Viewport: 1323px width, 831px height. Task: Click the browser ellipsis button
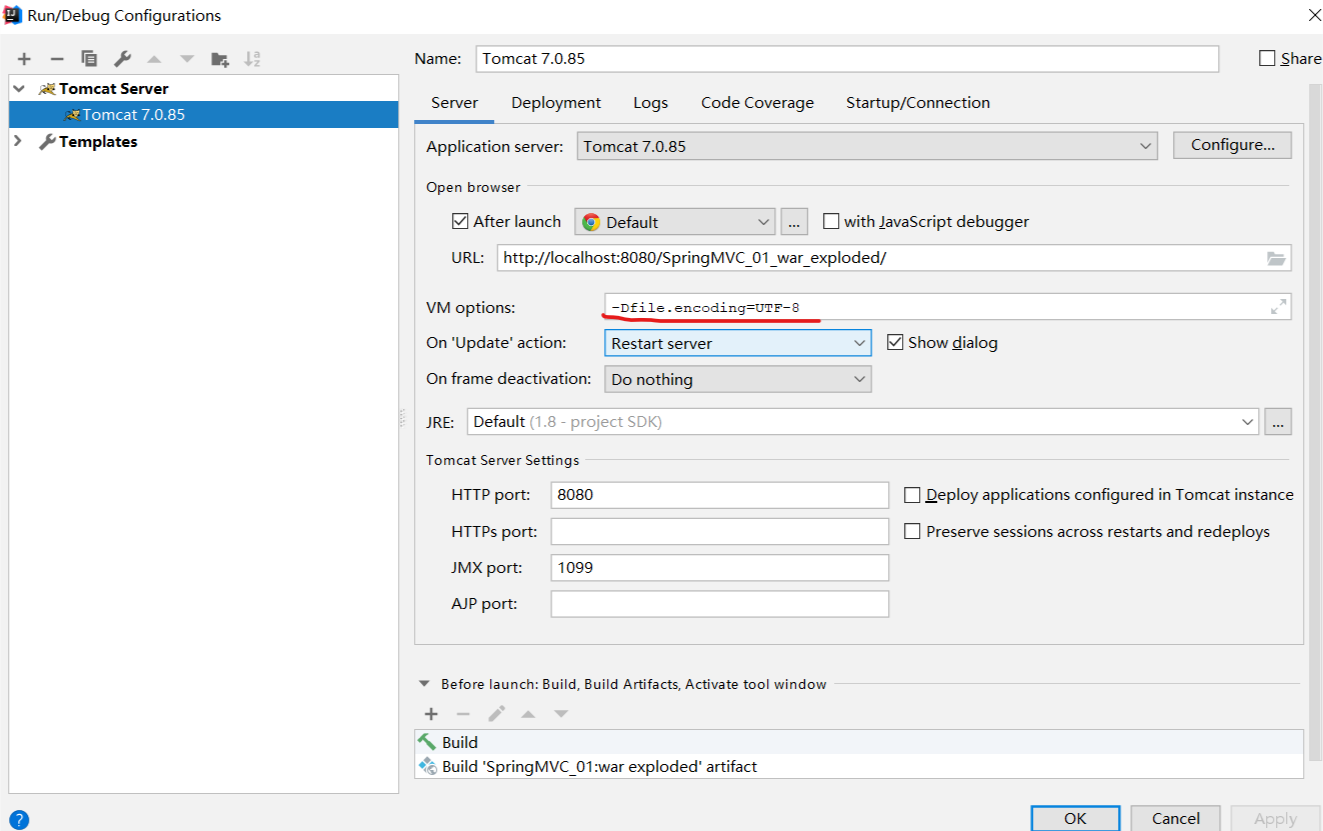(794, 222)
